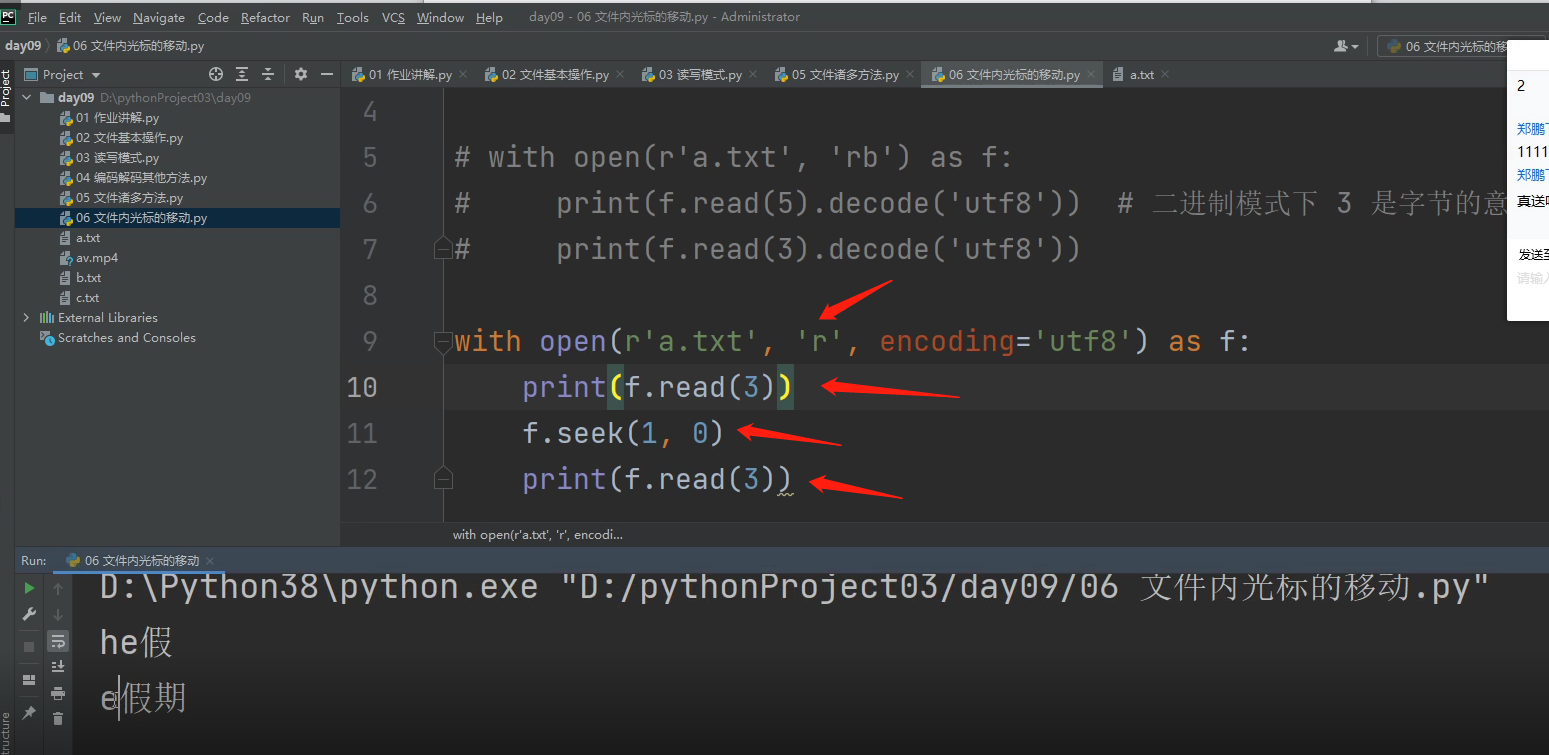
Task: Open the File menu
Action: coord(37,17)
